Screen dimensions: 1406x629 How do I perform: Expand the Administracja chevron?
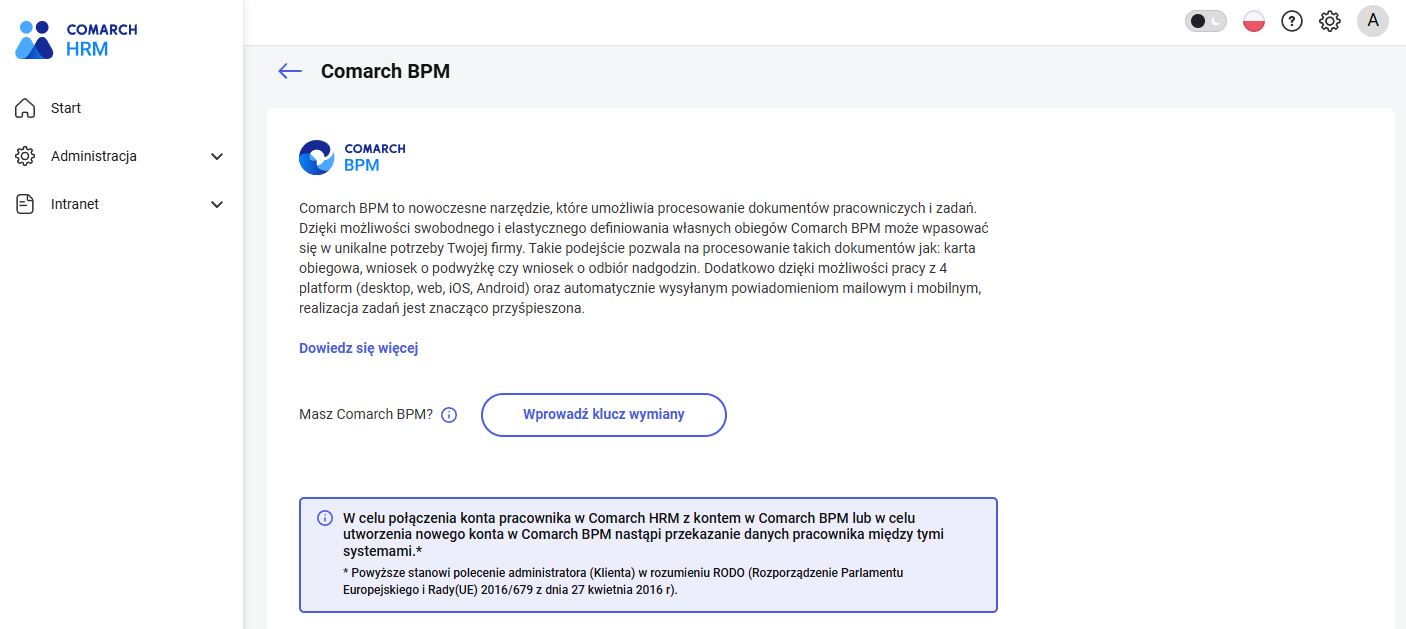(217, 157)
